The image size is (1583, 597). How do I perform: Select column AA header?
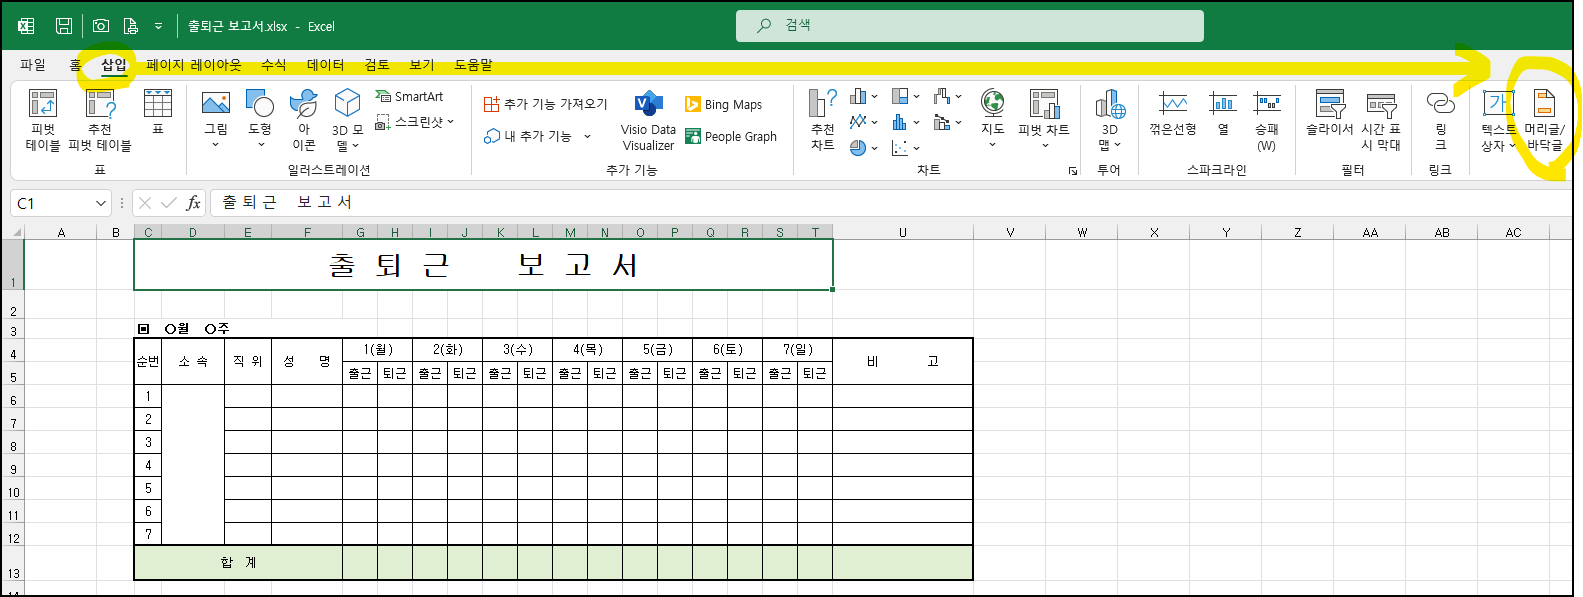coord(1370,232)
